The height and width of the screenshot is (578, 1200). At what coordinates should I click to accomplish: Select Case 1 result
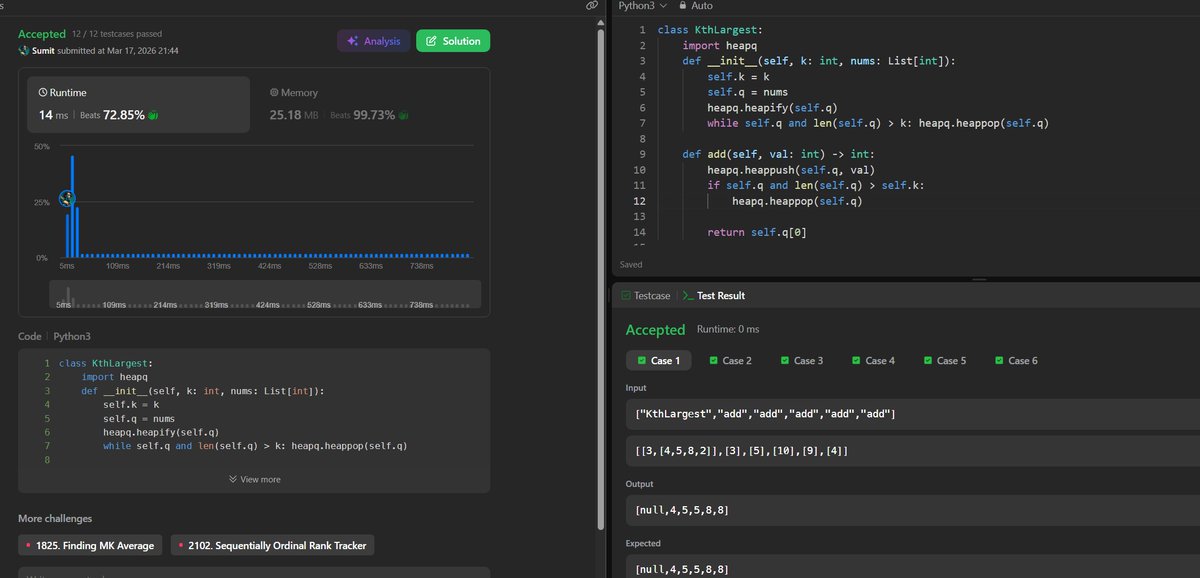657,360
